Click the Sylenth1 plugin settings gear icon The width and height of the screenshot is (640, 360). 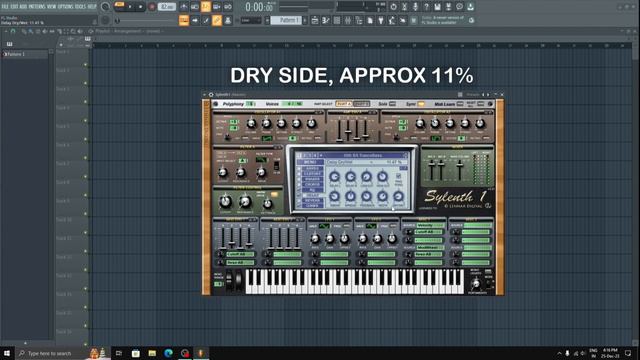(211, 95)
